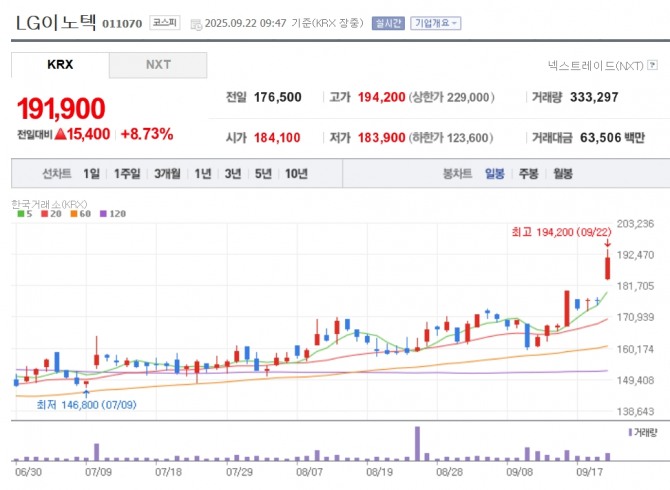Select the 1년 line chart period
Image resolution: width=670 pixels, height=490 pixels.
click(203, 174)
